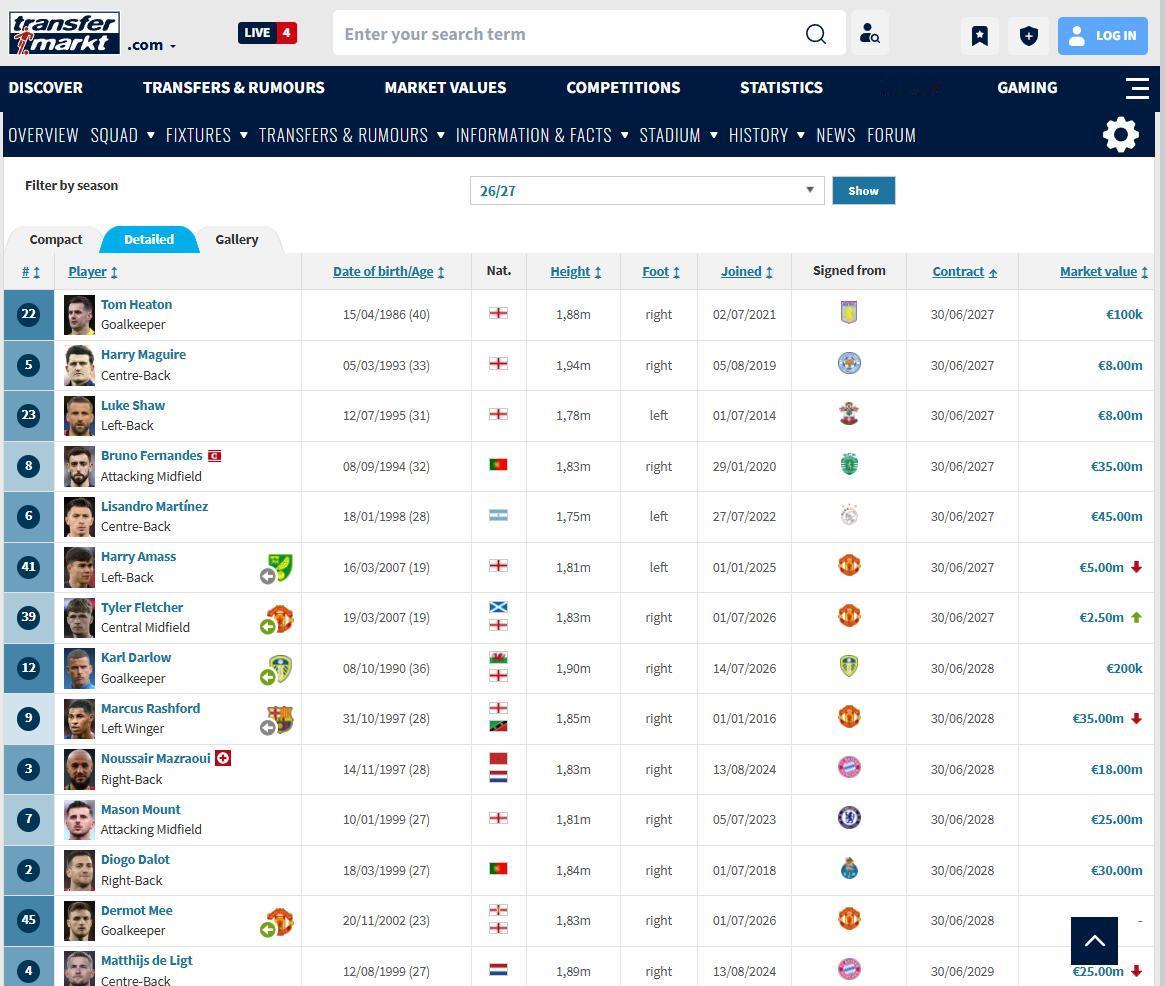The width and height of the screenshot is (1165, 986).
Task: Open Bruno Fernandes player link
Action: [x=152, y=455]
